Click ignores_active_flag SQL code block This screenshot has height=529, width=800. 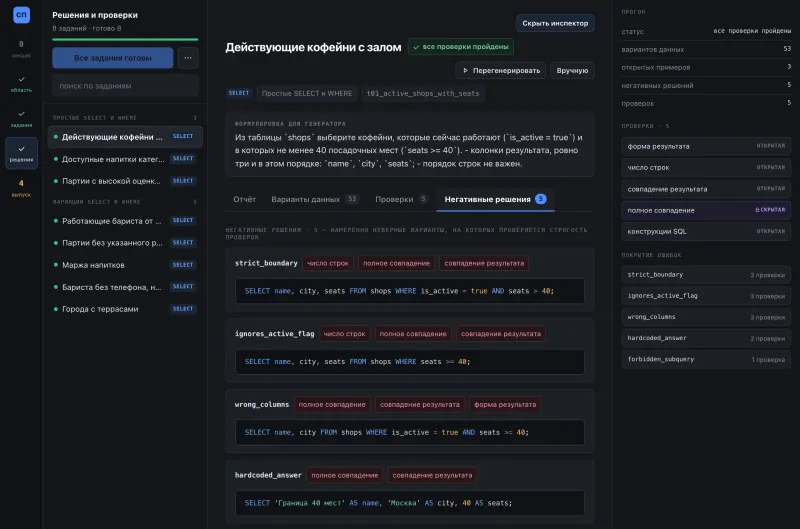410,361
